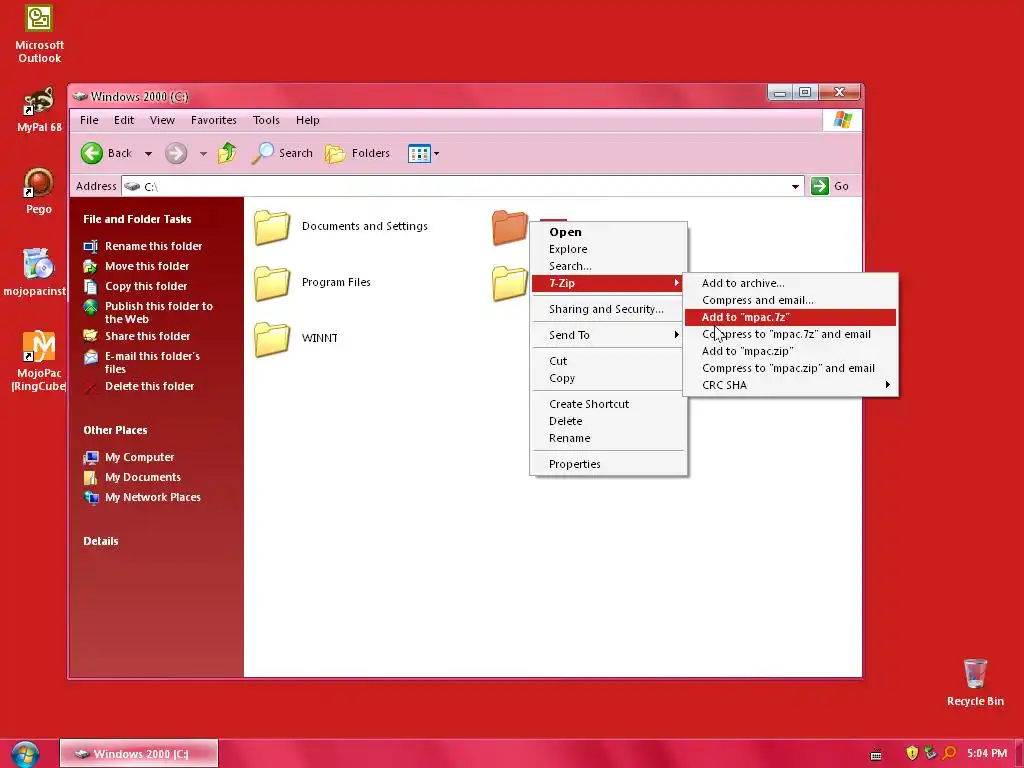Choose Compress and email... option
1024x768 pixels.
pos(790,300)
